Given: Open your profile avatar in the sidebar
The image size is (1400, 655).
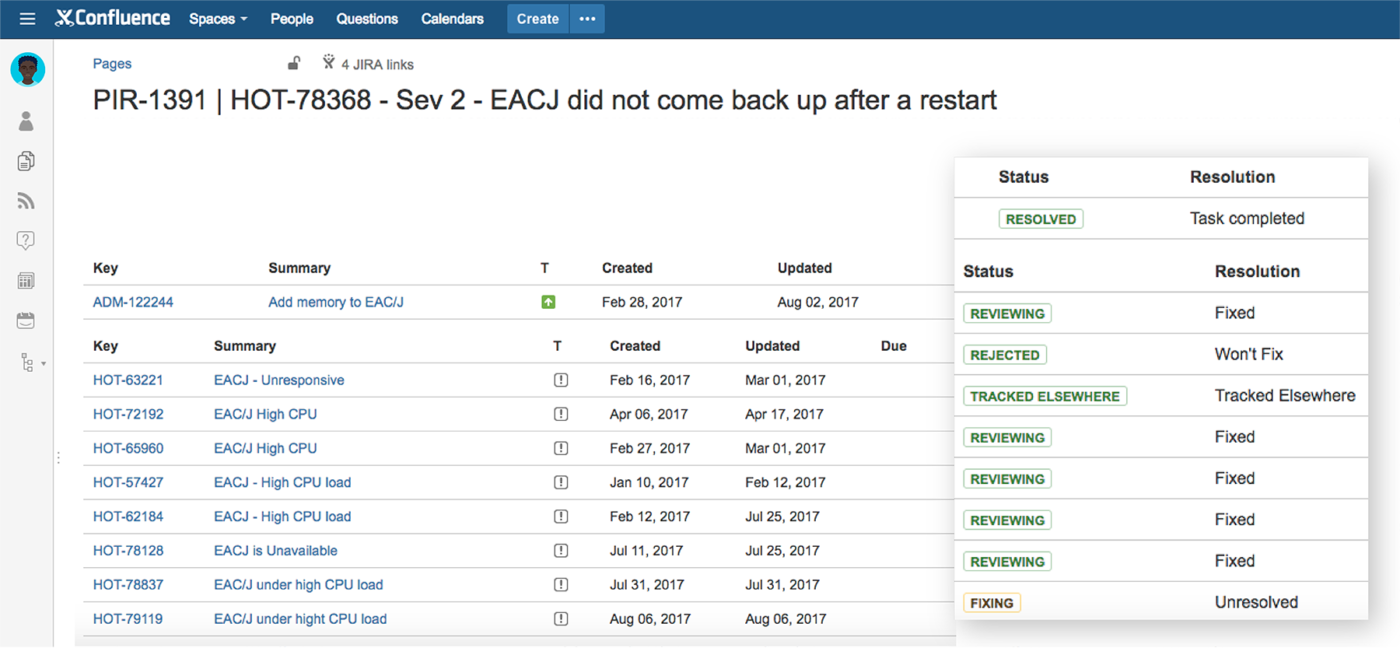Looking at the screenshot, I should coord(27,69).
